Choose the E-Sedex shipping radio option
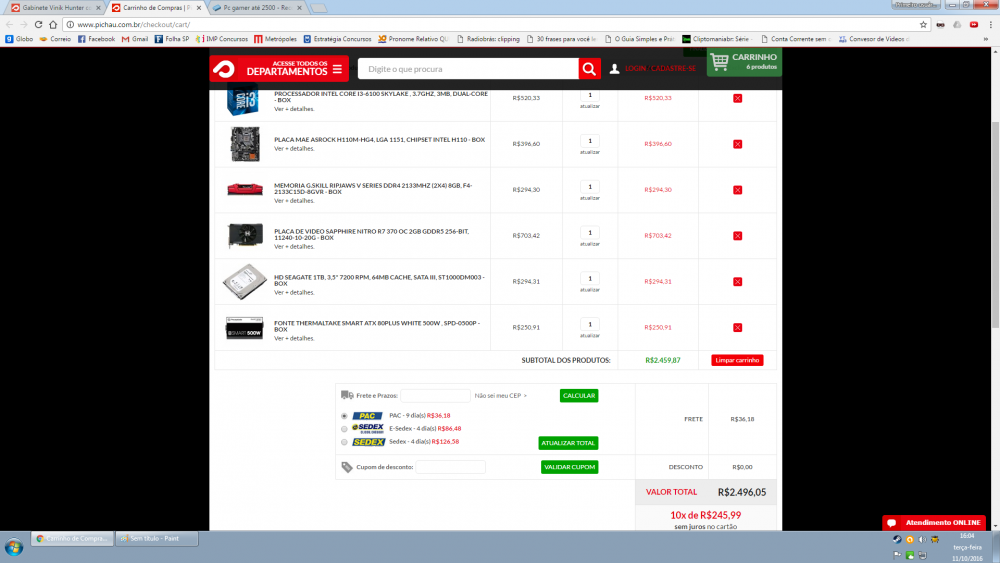Viewport: 1000px width, 563px height. pyautogui.click(x=345, y=429)
